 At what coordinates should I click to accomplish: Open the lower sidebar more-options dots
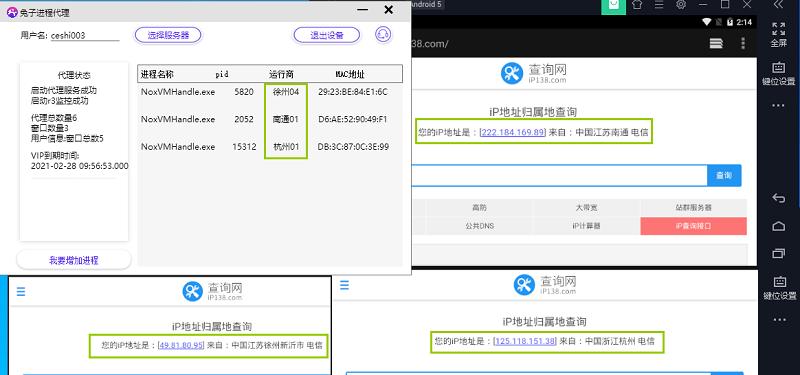click(x=779, y=320)
